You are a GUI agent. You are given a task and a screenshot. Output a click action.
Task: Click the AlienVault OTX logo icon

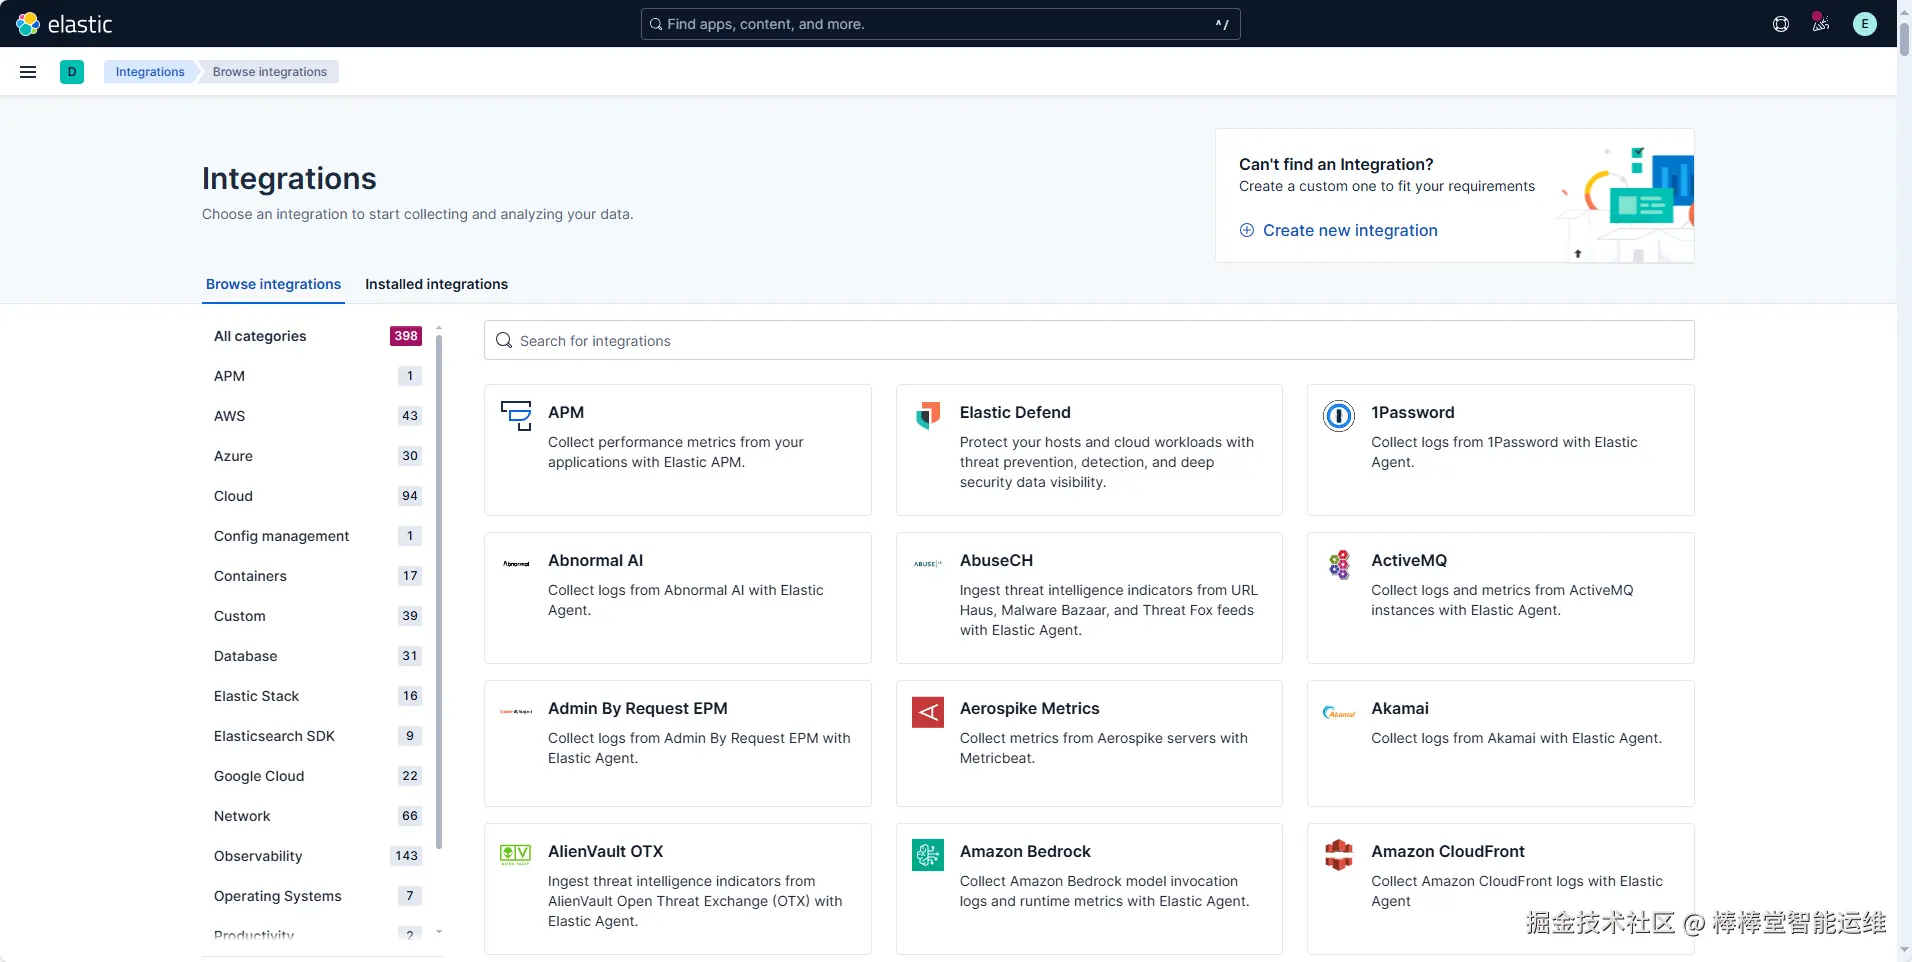coord(516,855)
